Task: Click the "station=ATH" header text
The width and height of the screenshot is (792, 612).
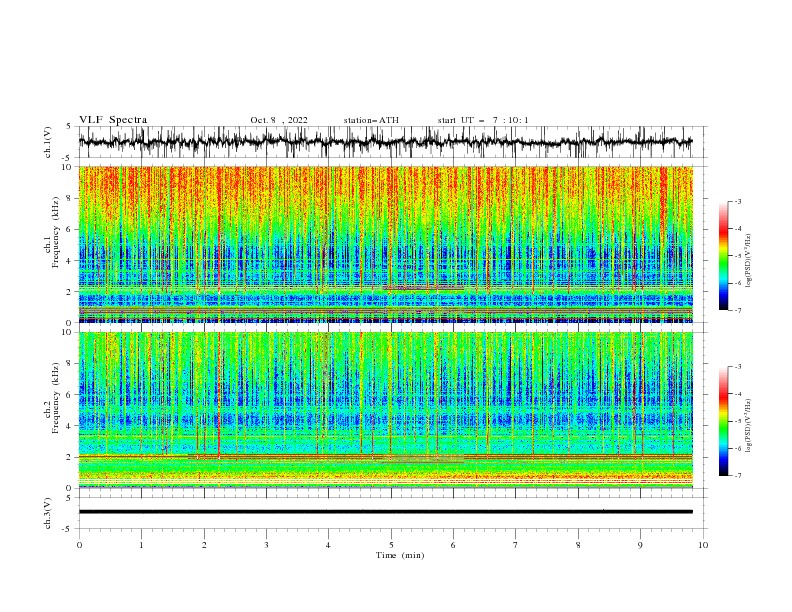Action: coord(371,120)
